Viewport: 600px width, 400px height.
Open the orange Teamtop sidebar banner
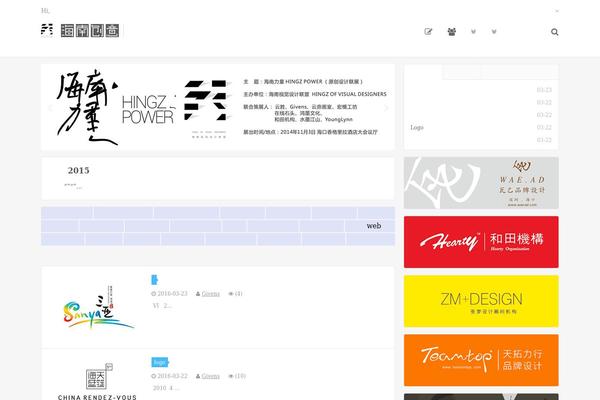click(x=481, y=360)
